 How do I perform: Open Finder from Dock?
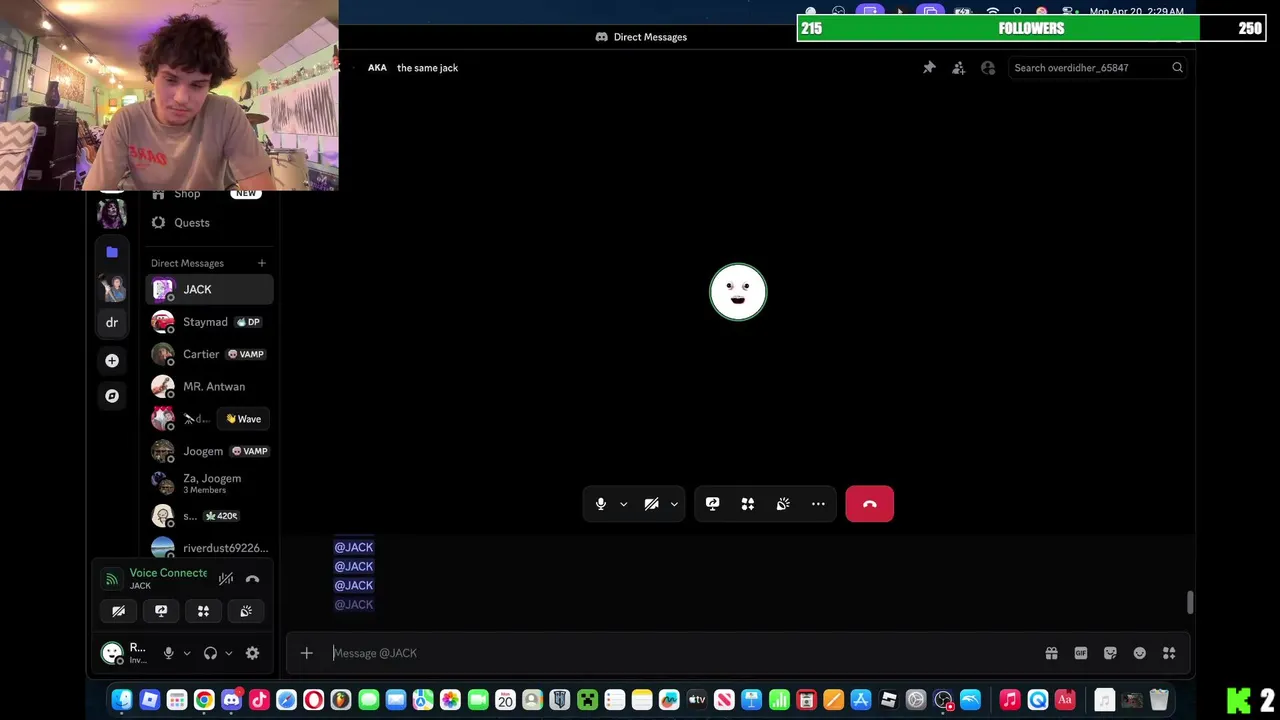click(122, 700)
